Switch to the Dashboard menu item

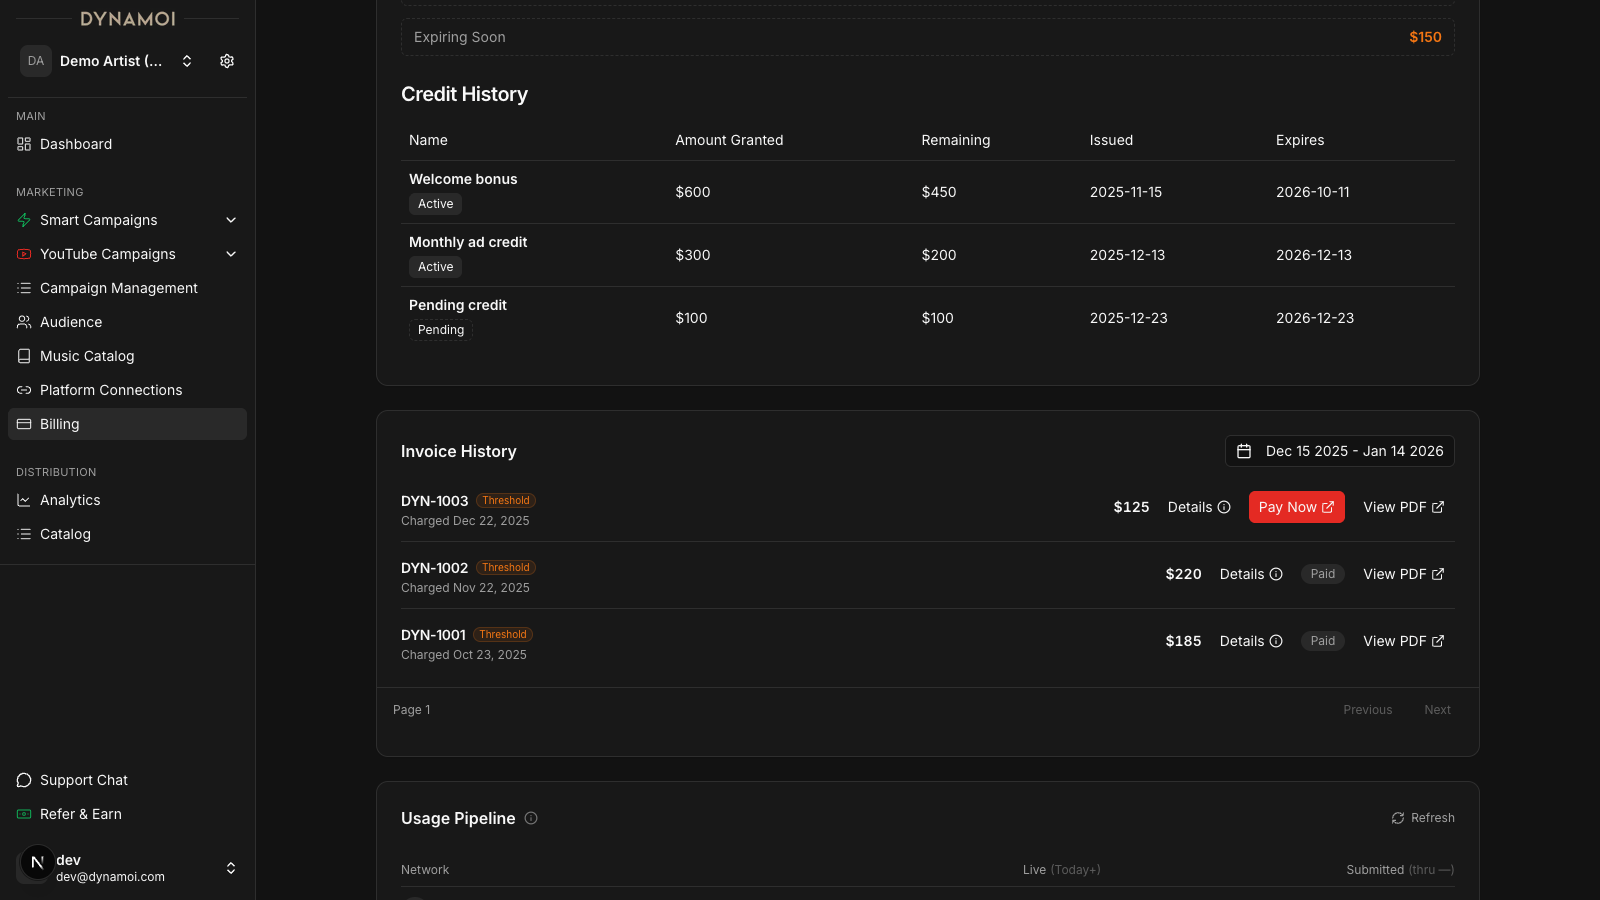tap(75, 144)
